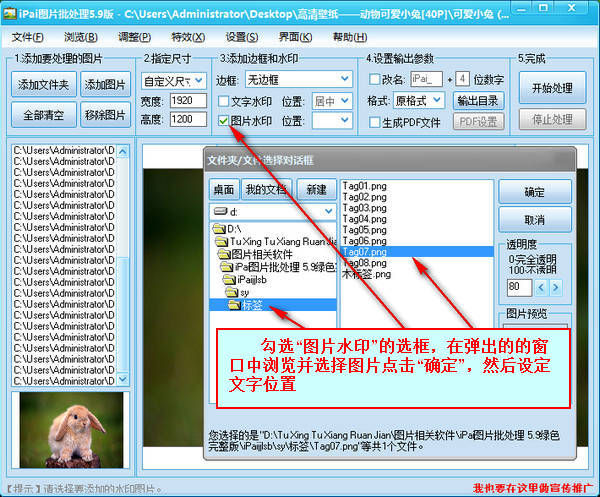Uncheck the 图片水印 checkbox
This screenshot has height=497, width=600.
point(223,121)
